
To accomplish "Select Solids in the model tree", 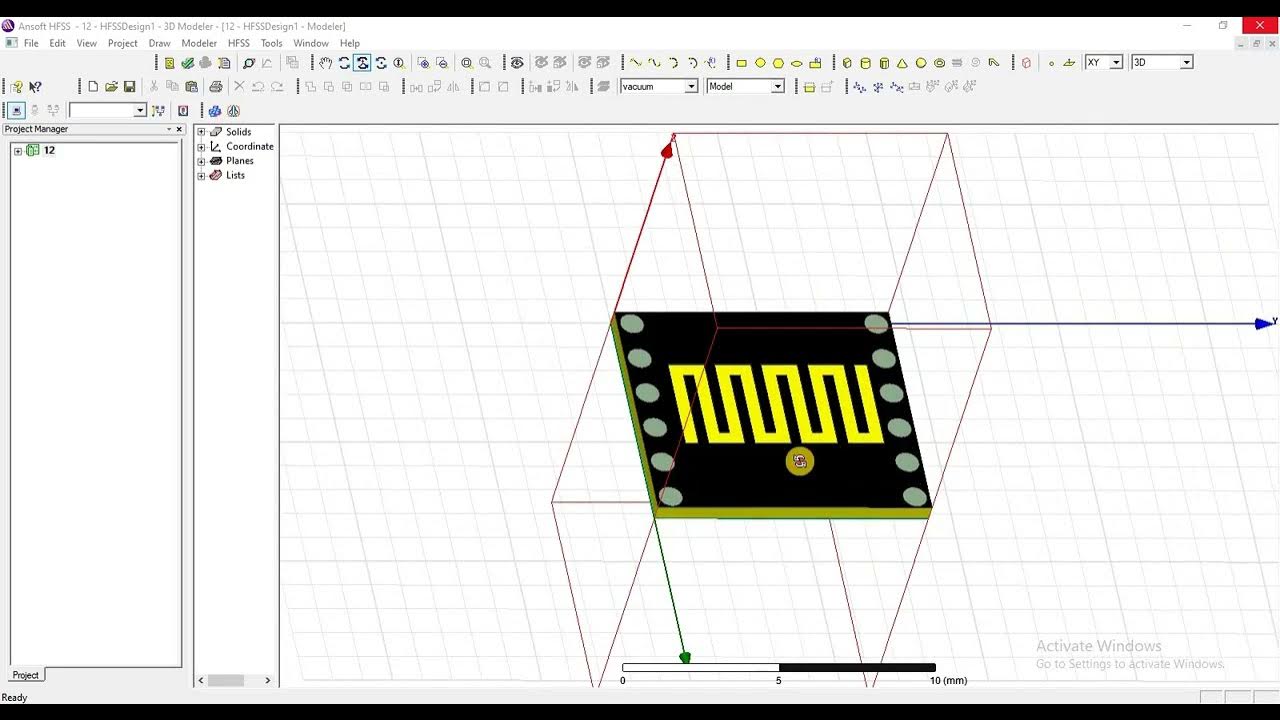I will pyautogui.click(x=238, y=132).
